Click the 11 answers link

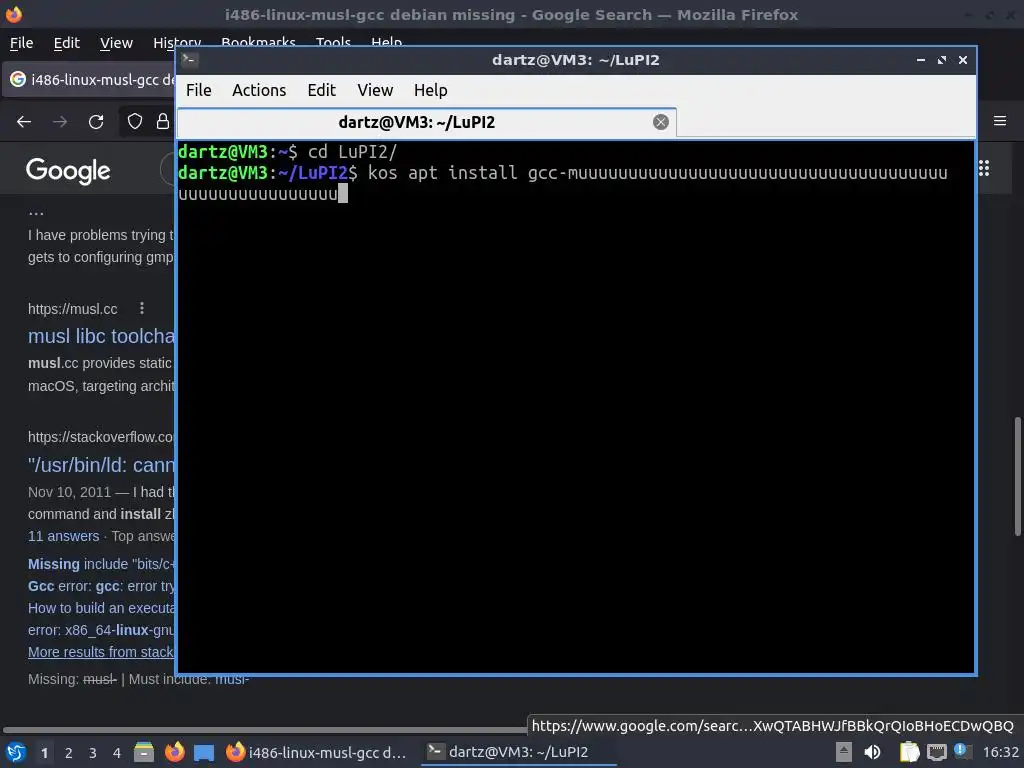point(63,536)
